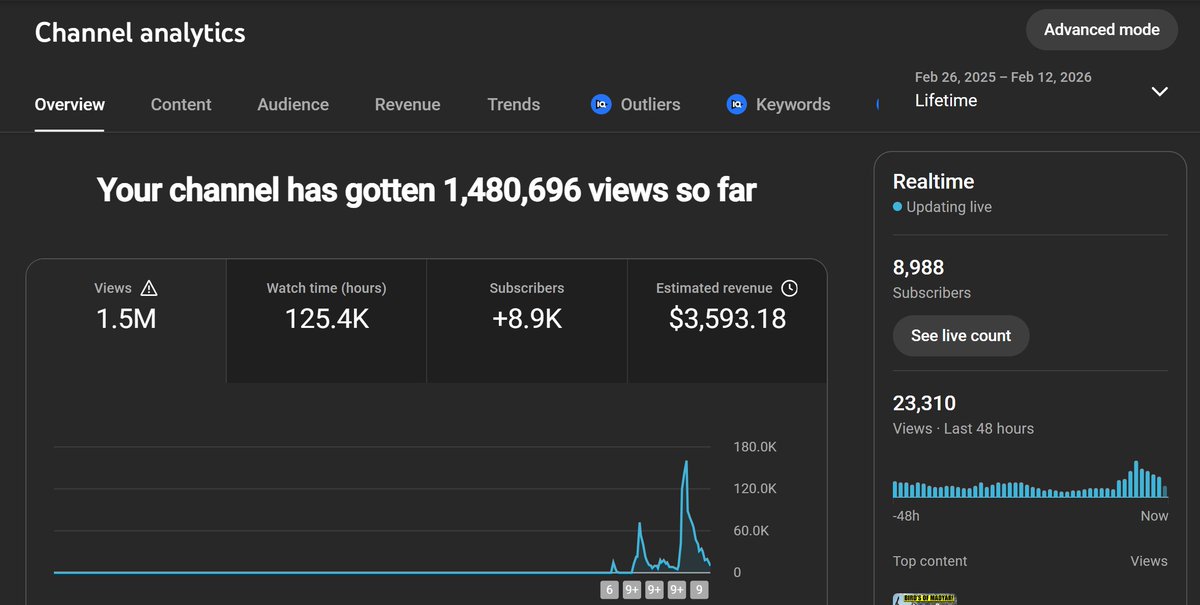
Task: Click the 120.0K chart axis value
Action: point(755,489)
